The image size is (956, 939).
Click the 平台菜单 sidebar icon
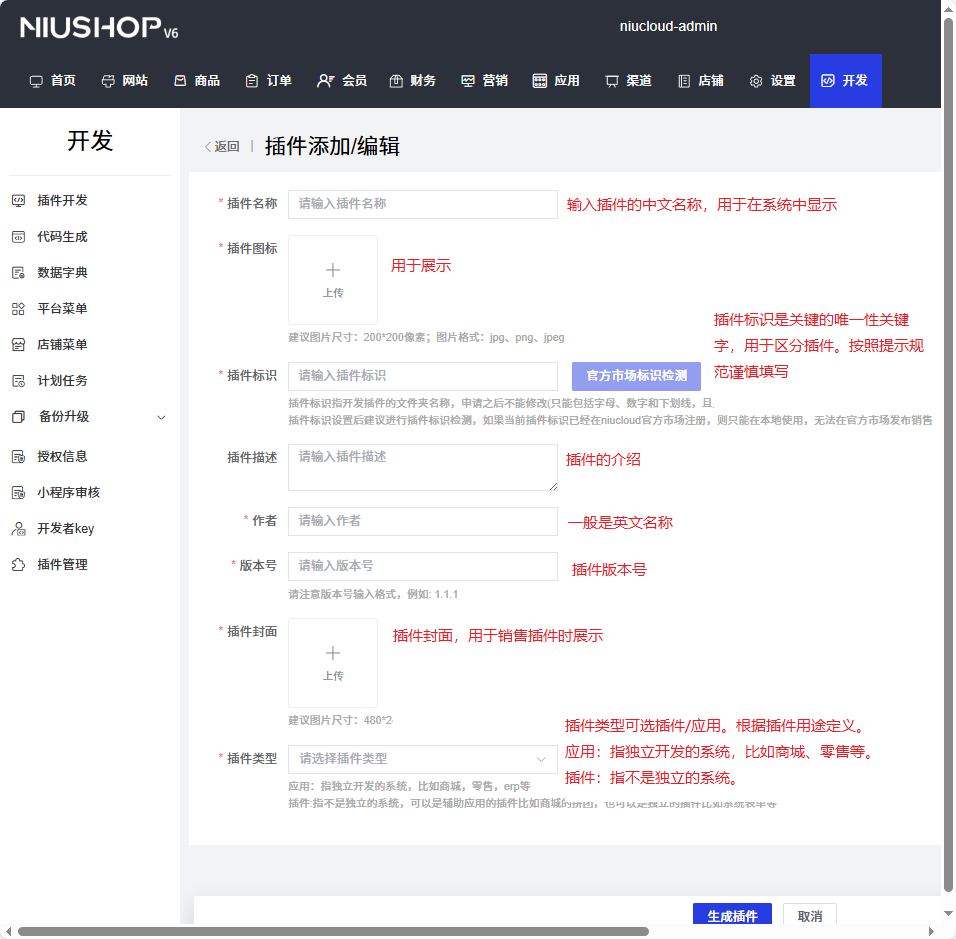point(18,309)
